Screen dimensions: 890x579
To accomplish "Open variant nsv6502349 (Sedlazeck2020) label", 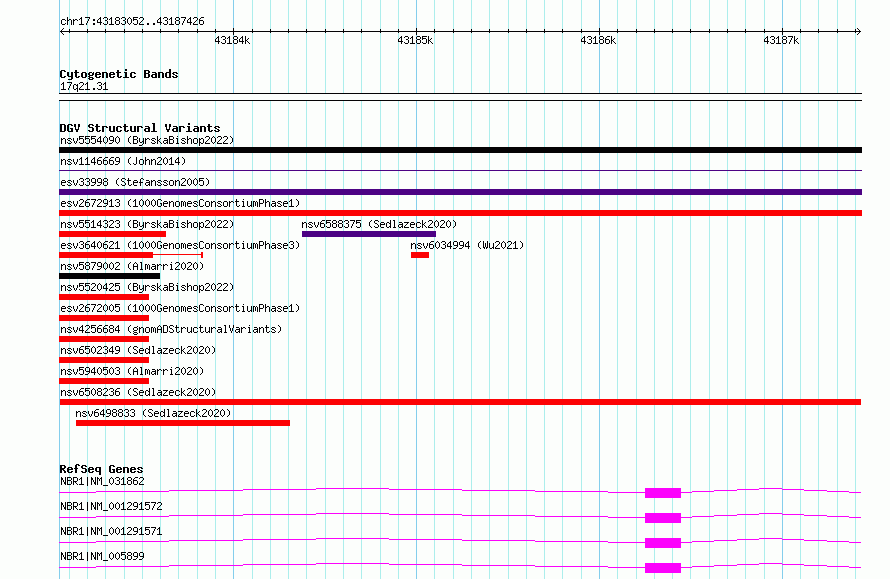I will tap(138, 350).
